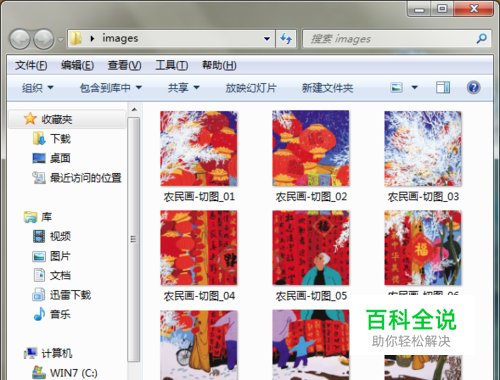
Task: Create folder with 新建文件夹
Action: (x=327, y=88)
